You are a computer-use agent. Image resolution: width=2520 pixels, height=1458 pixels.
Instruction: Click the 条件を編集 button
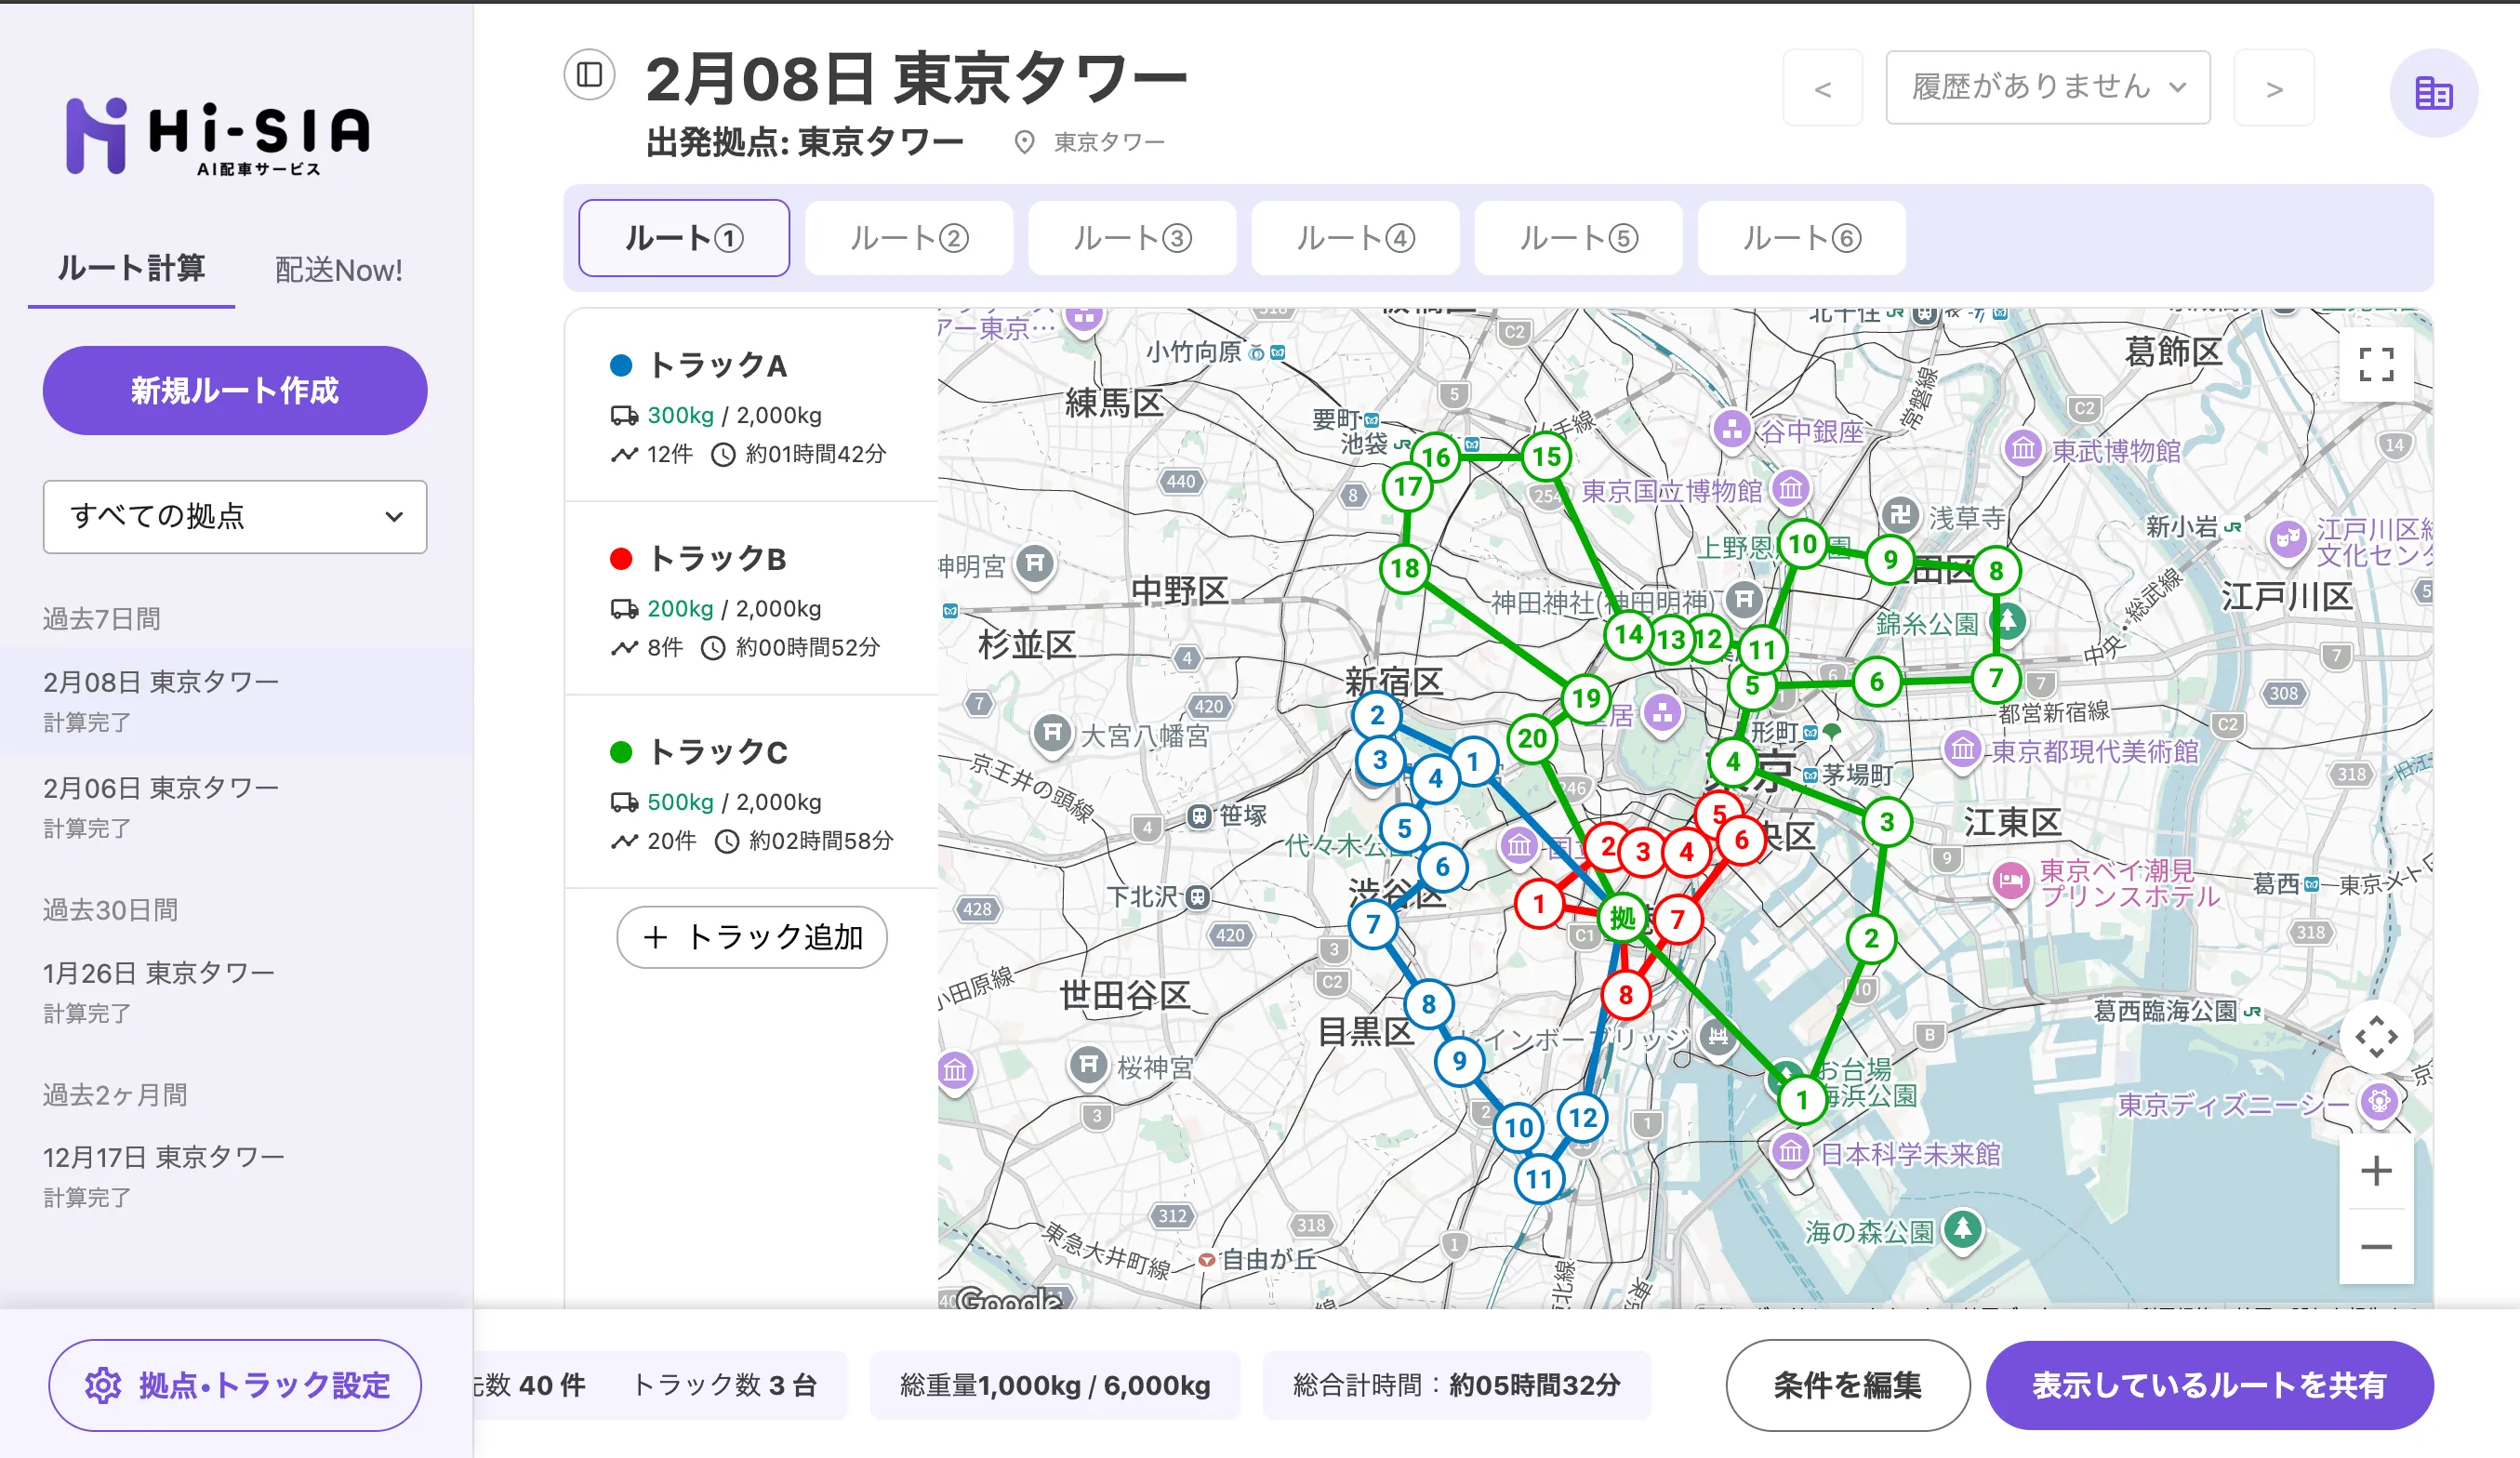tap(1847, 1385)
